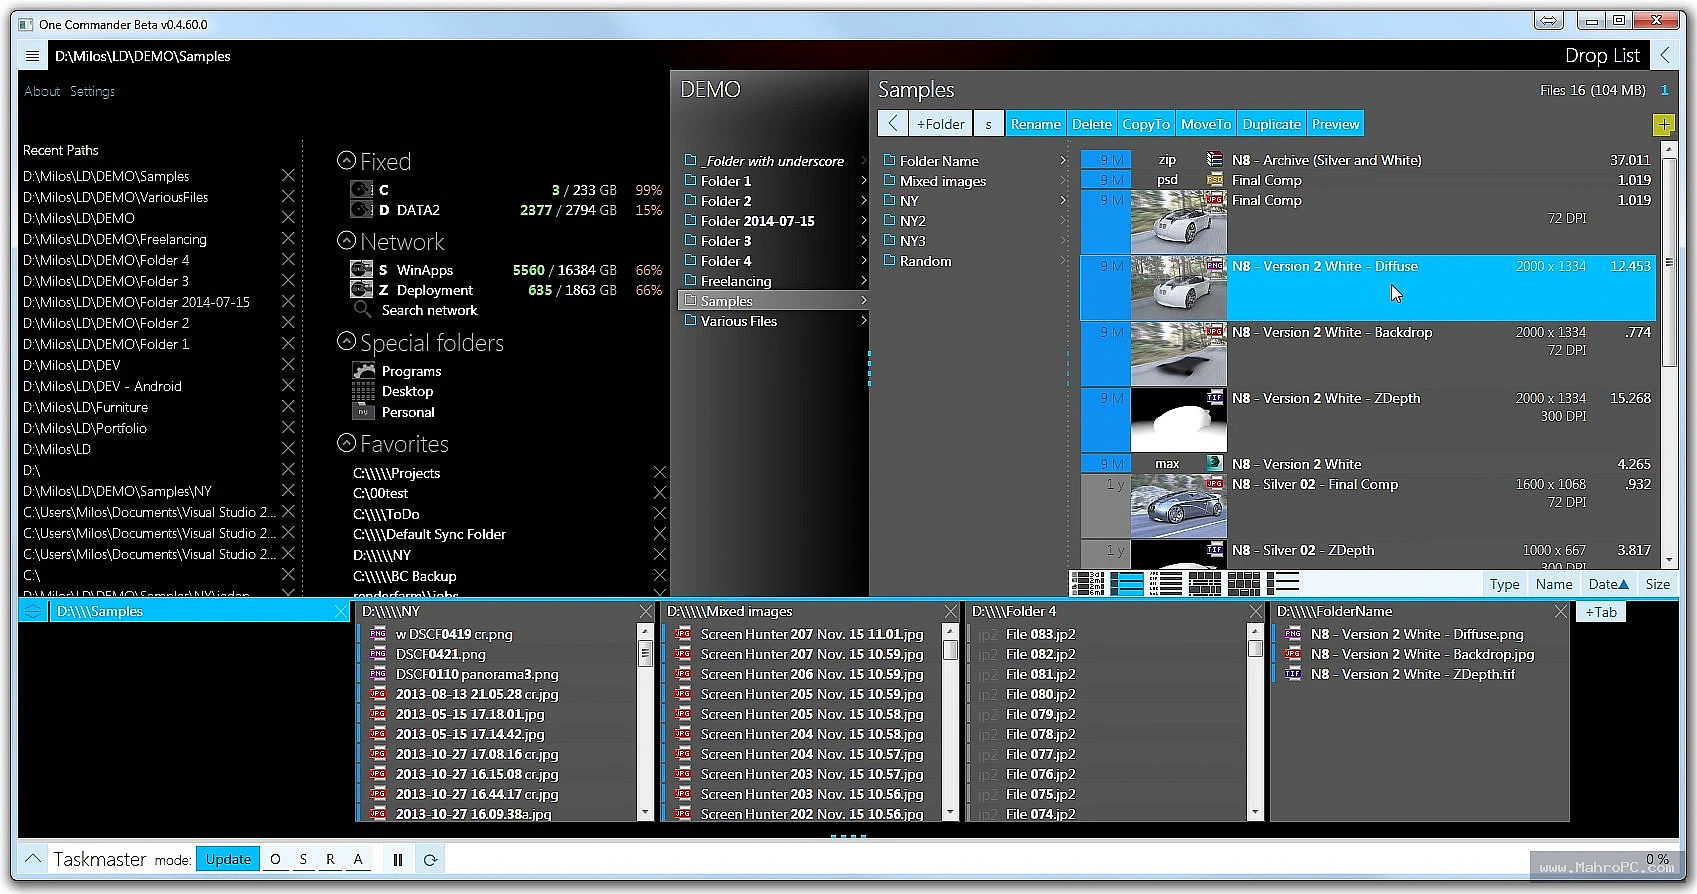
Task: Set Taskmaster mode to S
Action: pyautogui.click(x=303, y=859)
